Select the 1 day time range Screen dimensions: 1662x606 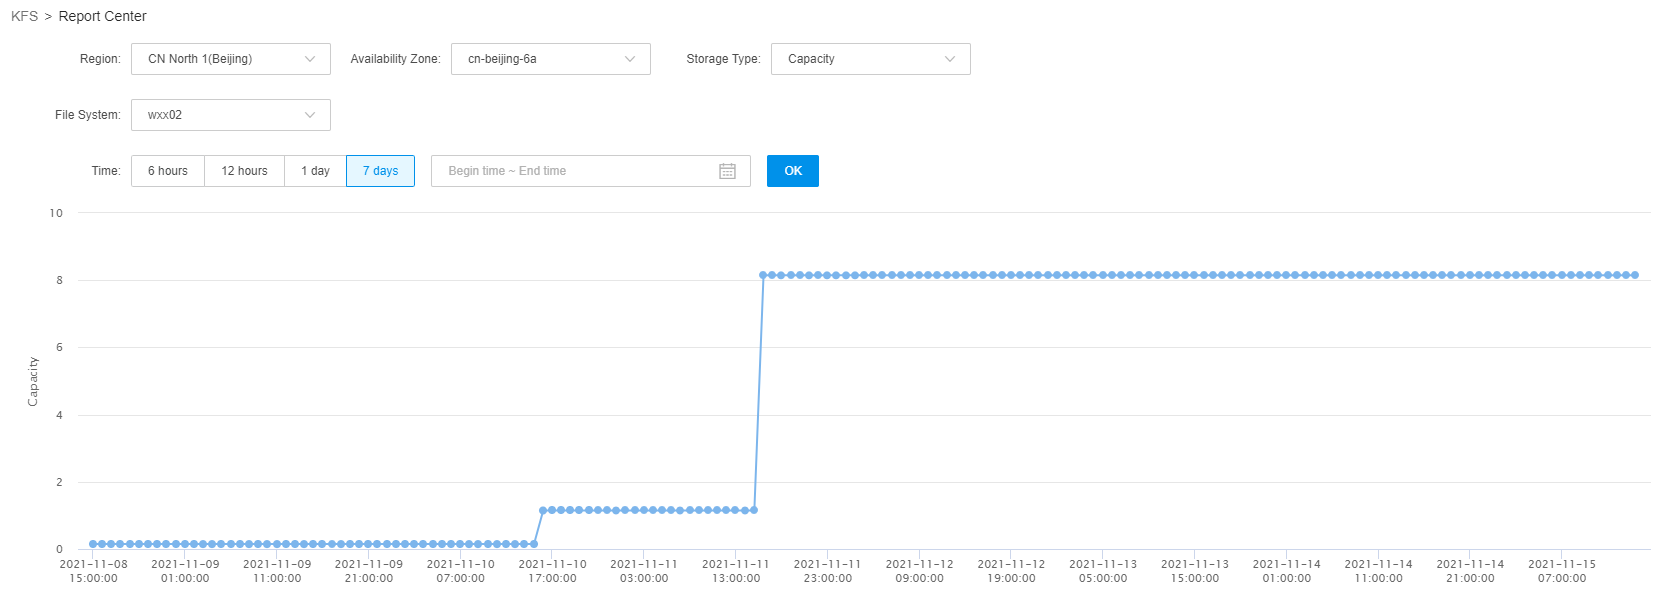pos(316,171)
